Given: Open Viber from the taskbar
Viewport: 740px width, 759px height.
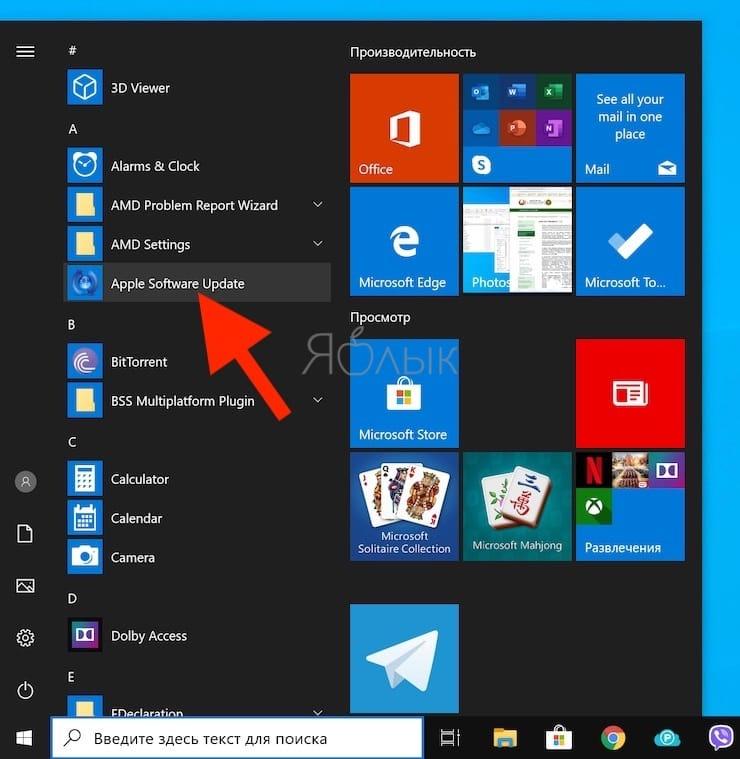Looking at the screenshot, I should coord(721,738).
